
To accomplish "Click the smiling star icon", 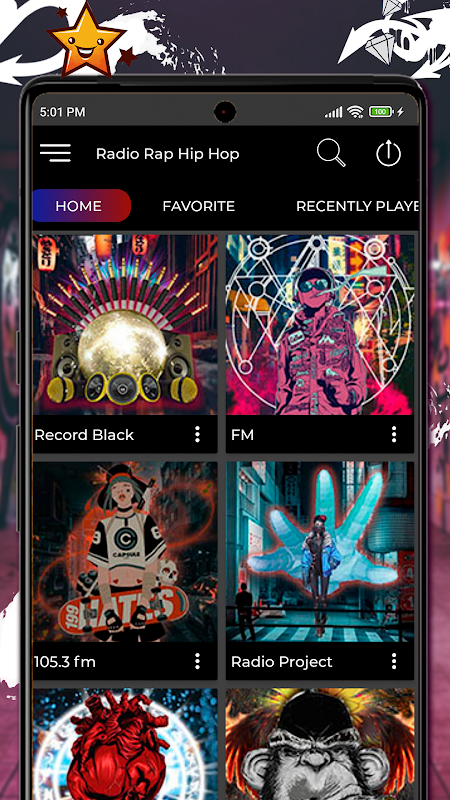I will (x=87, y=40).
